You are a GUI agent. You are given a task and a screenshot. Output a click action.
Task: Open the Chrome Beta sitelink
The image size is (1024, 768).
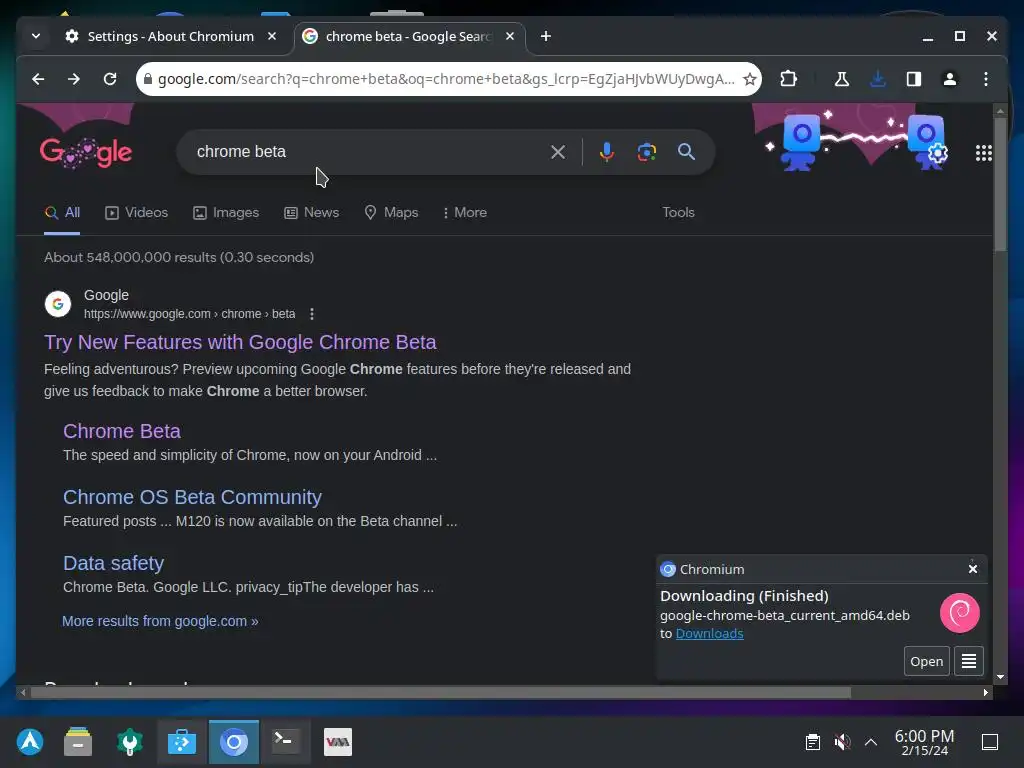(121, 431)
